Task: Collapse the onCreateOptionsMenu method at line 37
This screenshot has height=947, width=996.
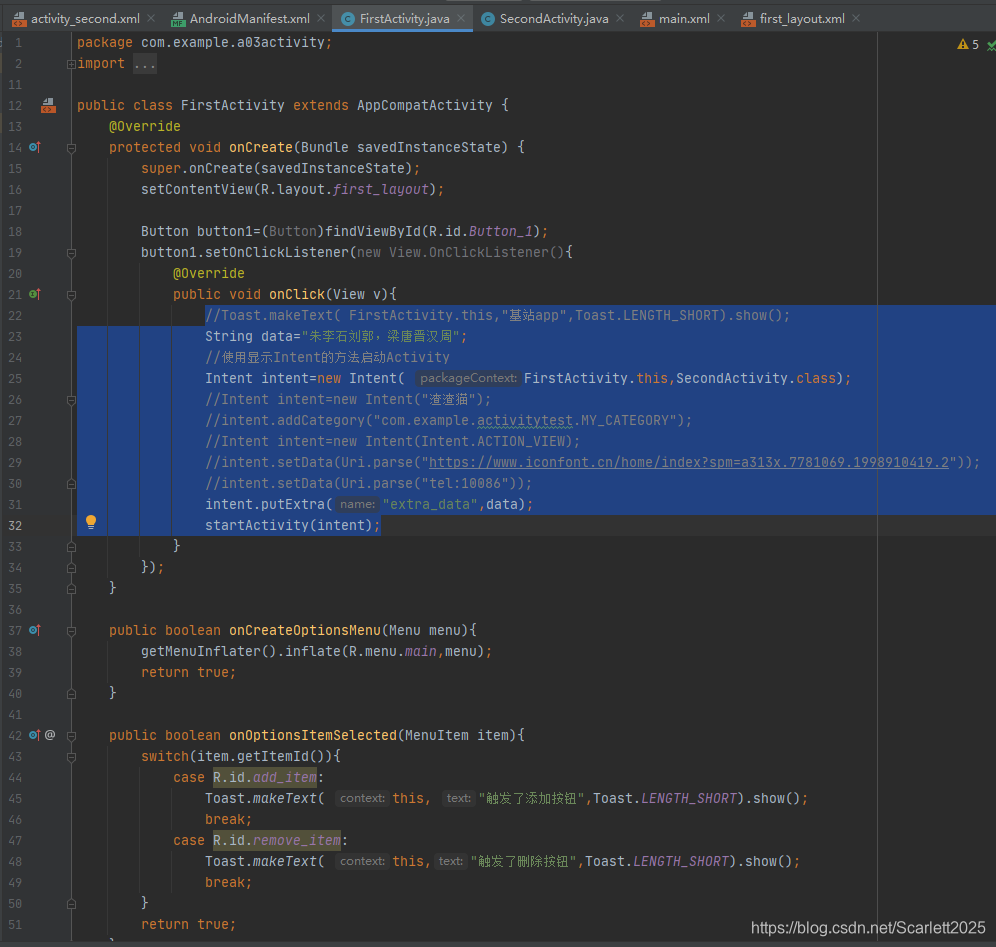Action: pyautogui.click(x=71, y=631)
